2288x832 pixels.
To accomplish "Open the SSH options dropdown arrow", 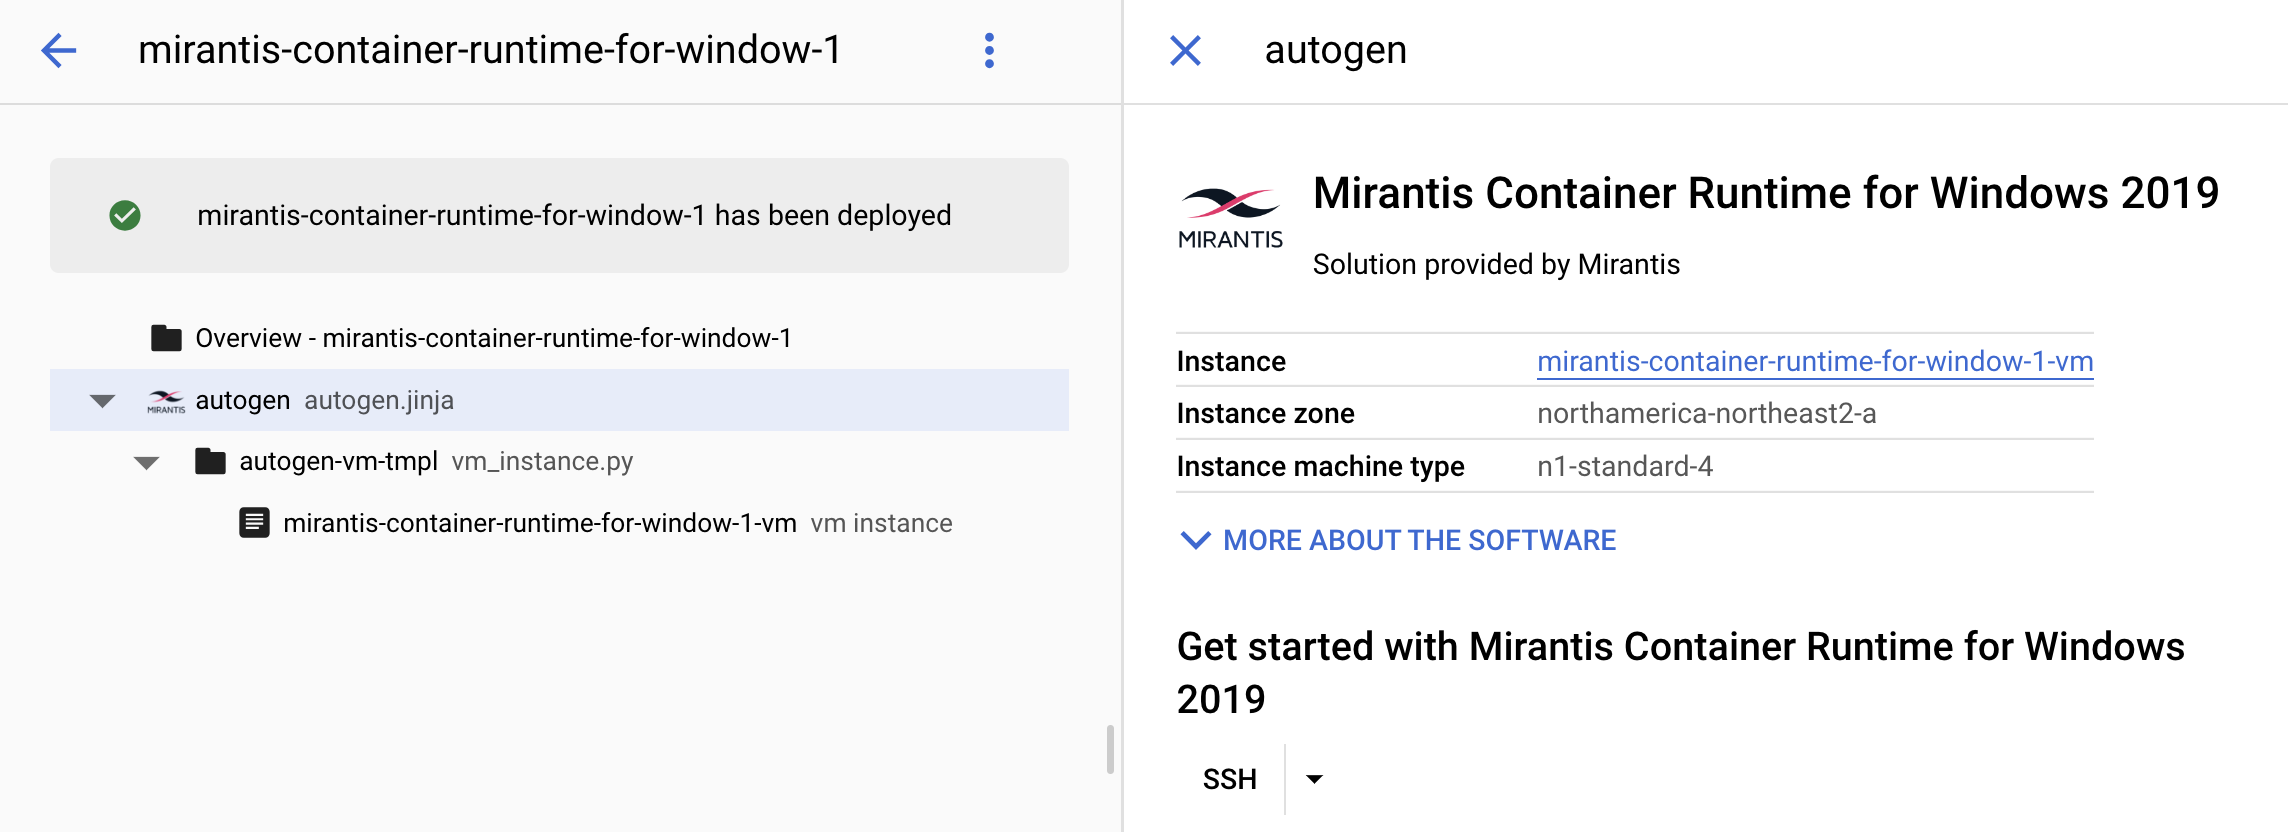I will pos(1315,779).
